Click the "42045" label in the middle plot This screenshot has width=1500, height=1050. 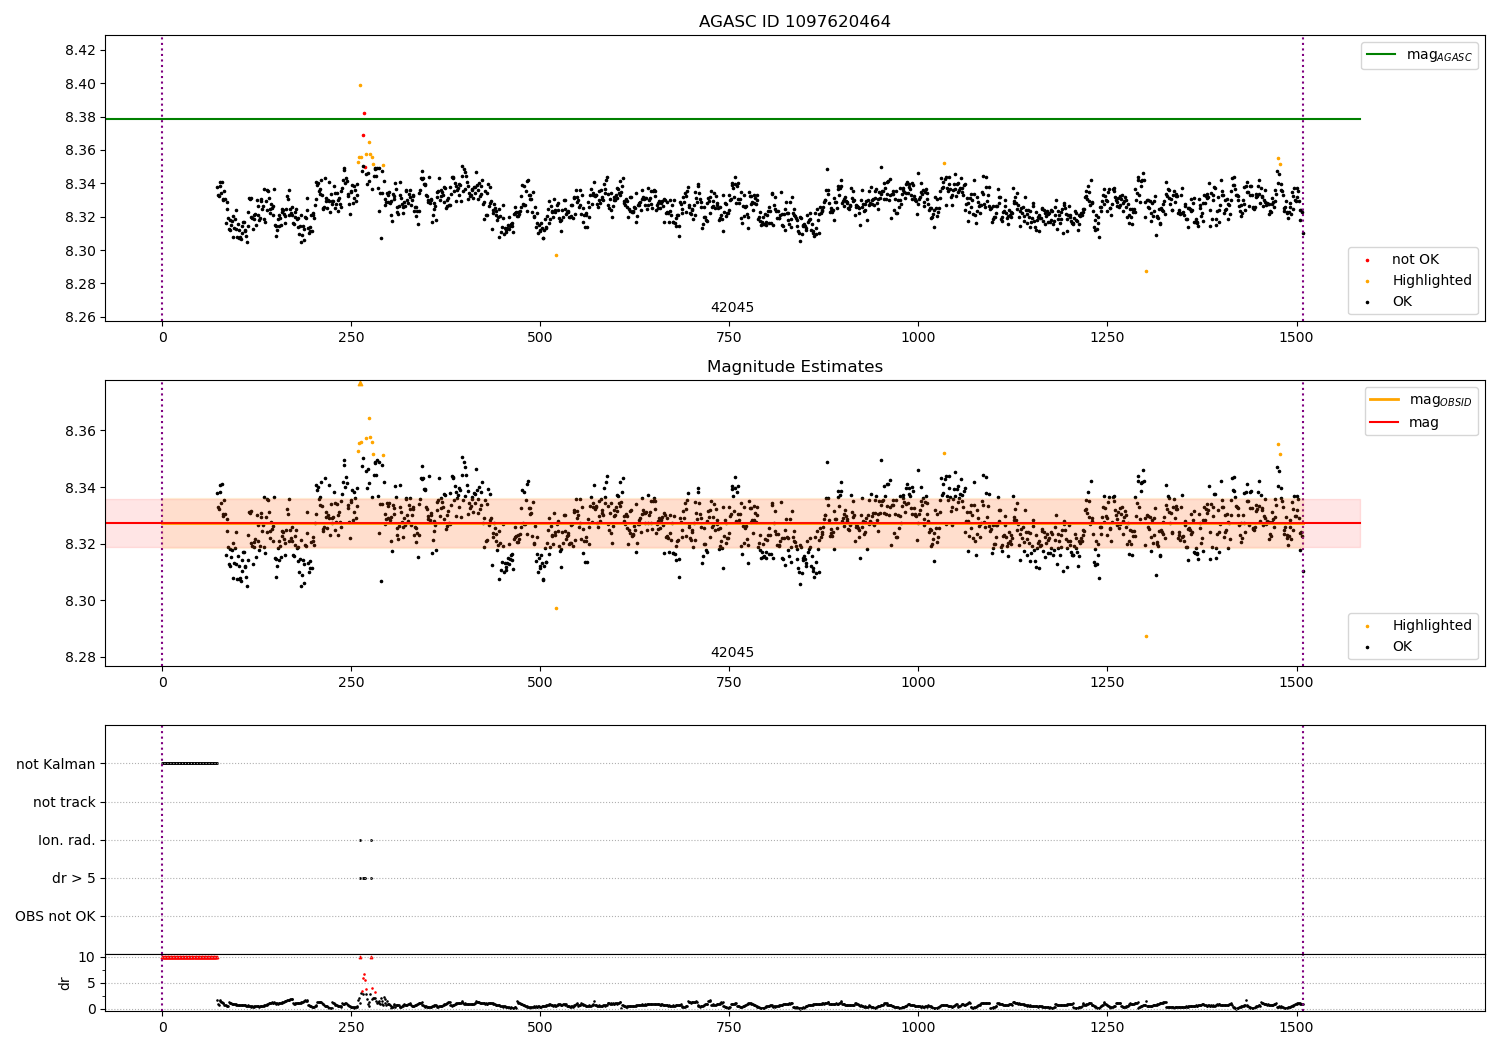tap(732, 652)
